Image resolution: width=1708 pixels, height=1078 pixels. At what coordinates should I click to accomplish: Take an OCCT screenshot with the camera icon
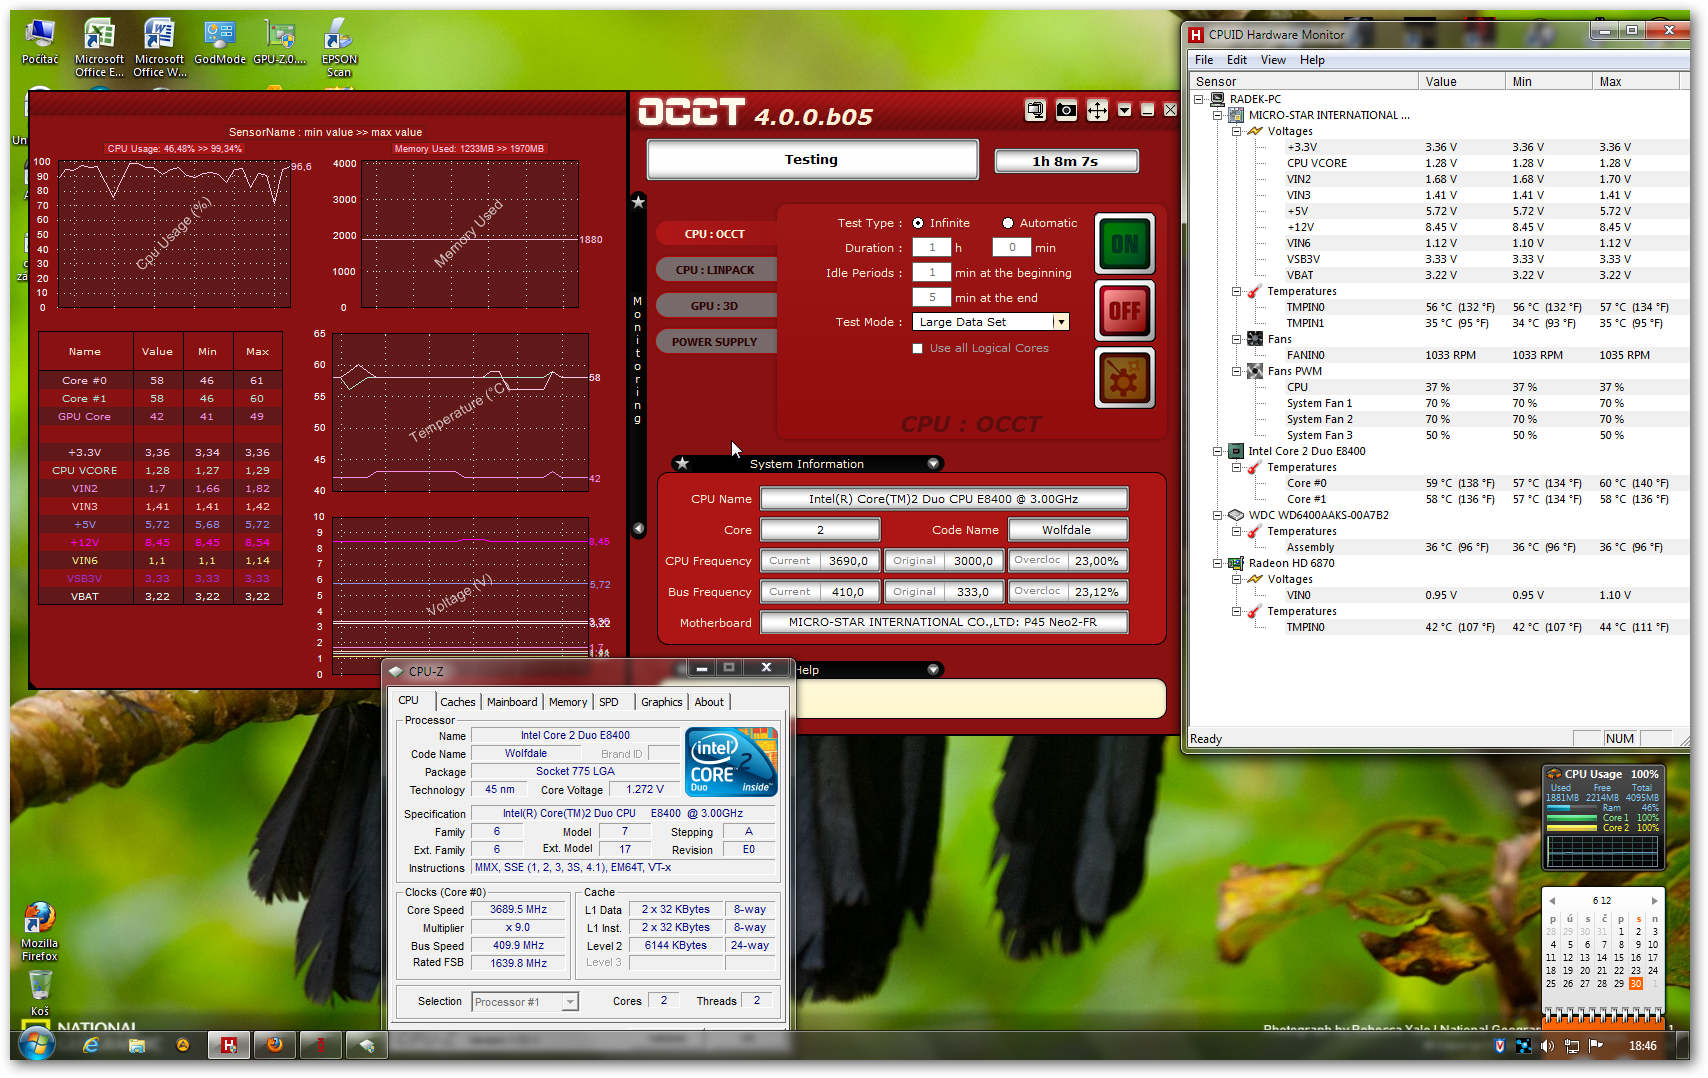click(x=1067, y=111)
